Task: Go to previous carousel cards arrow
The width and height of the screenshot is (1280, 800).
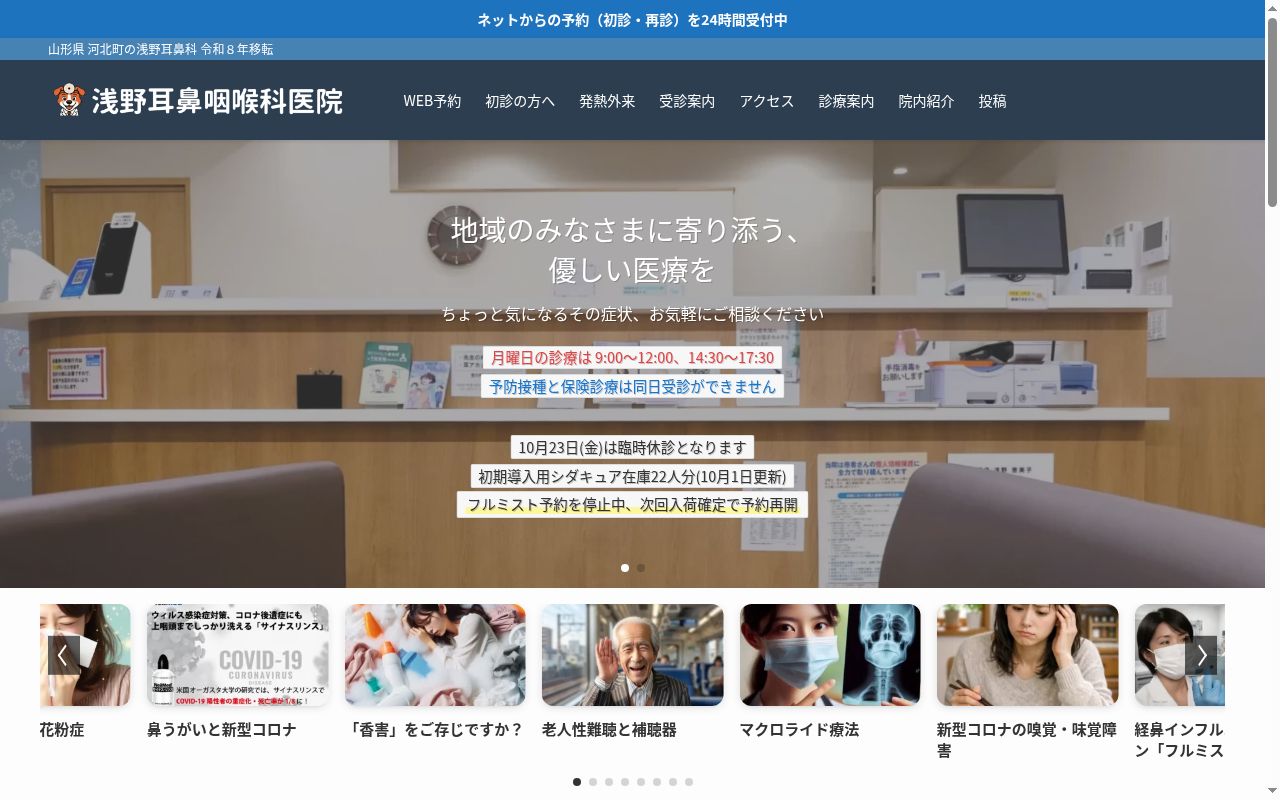Action: [63, 656]
